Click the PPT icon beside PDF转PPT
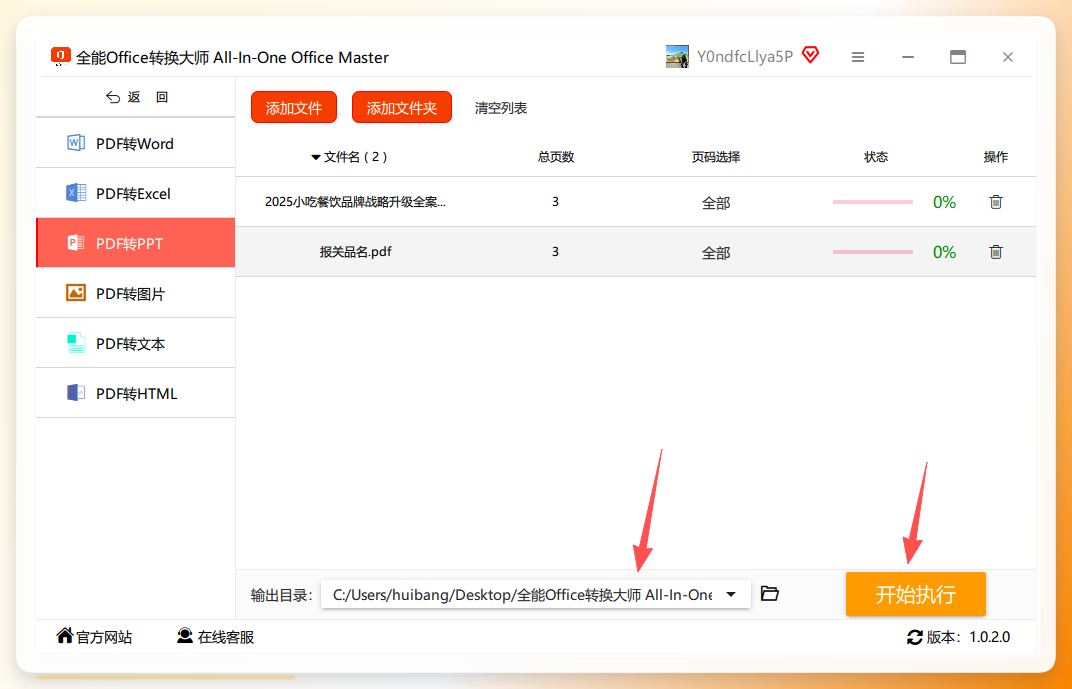 pyautogui.click(x=76, y=243)
